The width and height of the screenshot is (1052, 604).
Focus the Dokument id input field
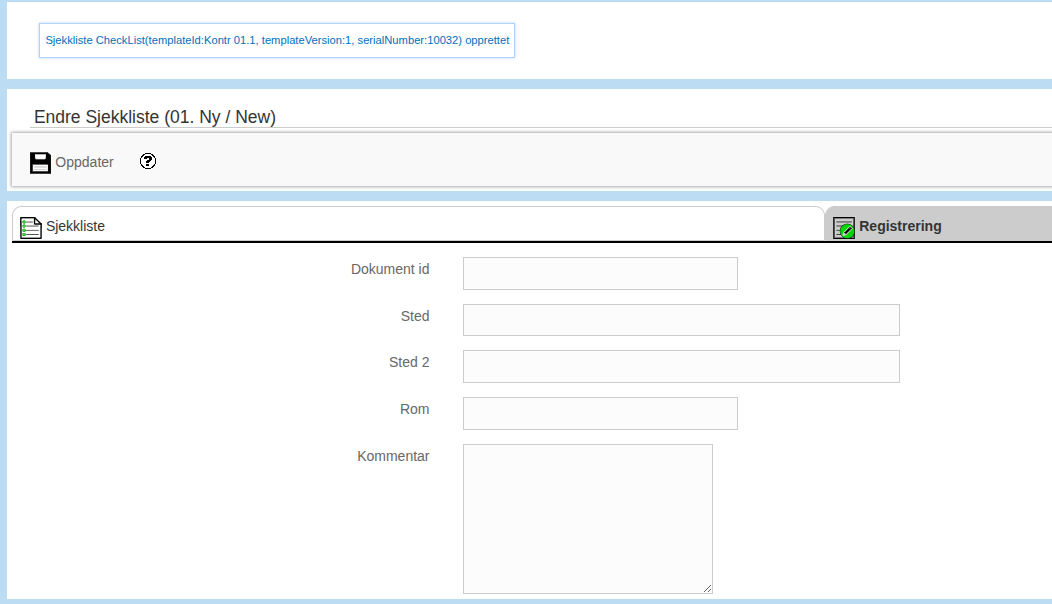point(600,274)
